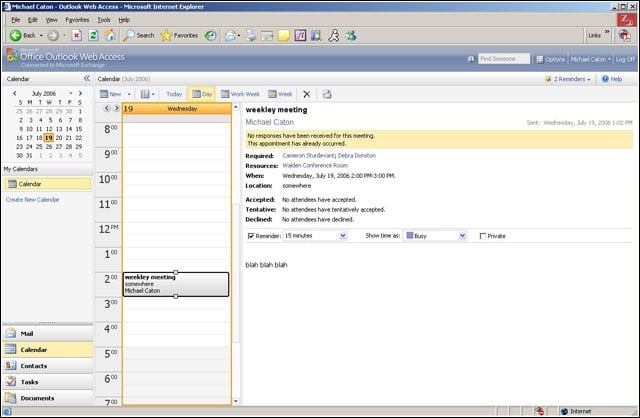This screenshot has height=418, width=640.
Task: Open Contacts in navigation pane
Action: (x=47, y=366)
